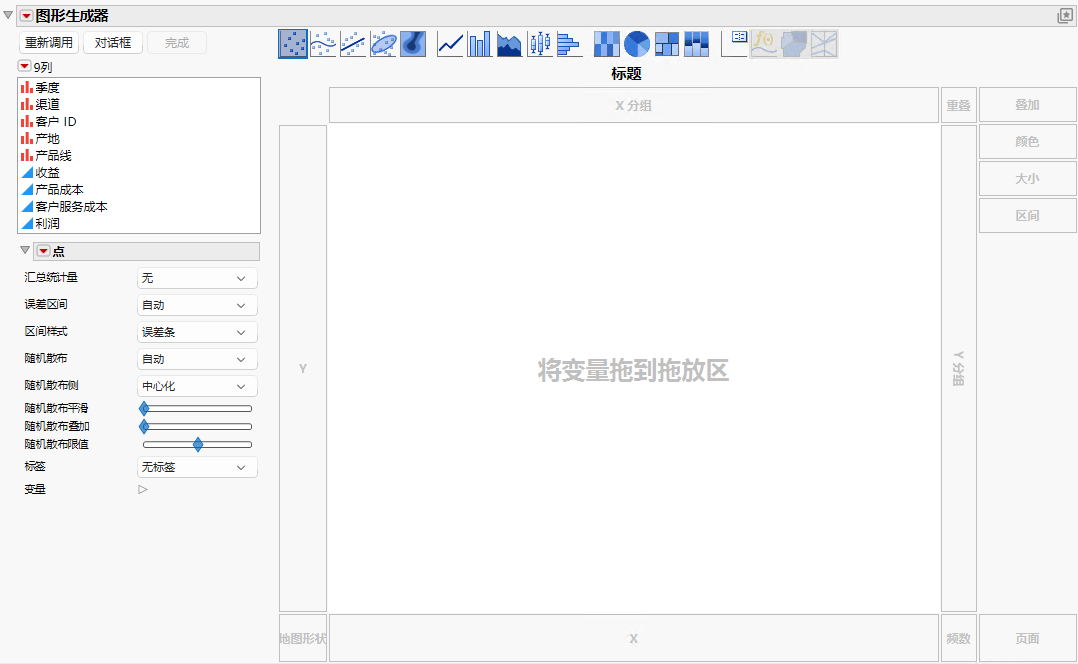This screenshot has height=664, width=1078.
Task: Click the 地图形状 drop zone
Action: (303, 639)
